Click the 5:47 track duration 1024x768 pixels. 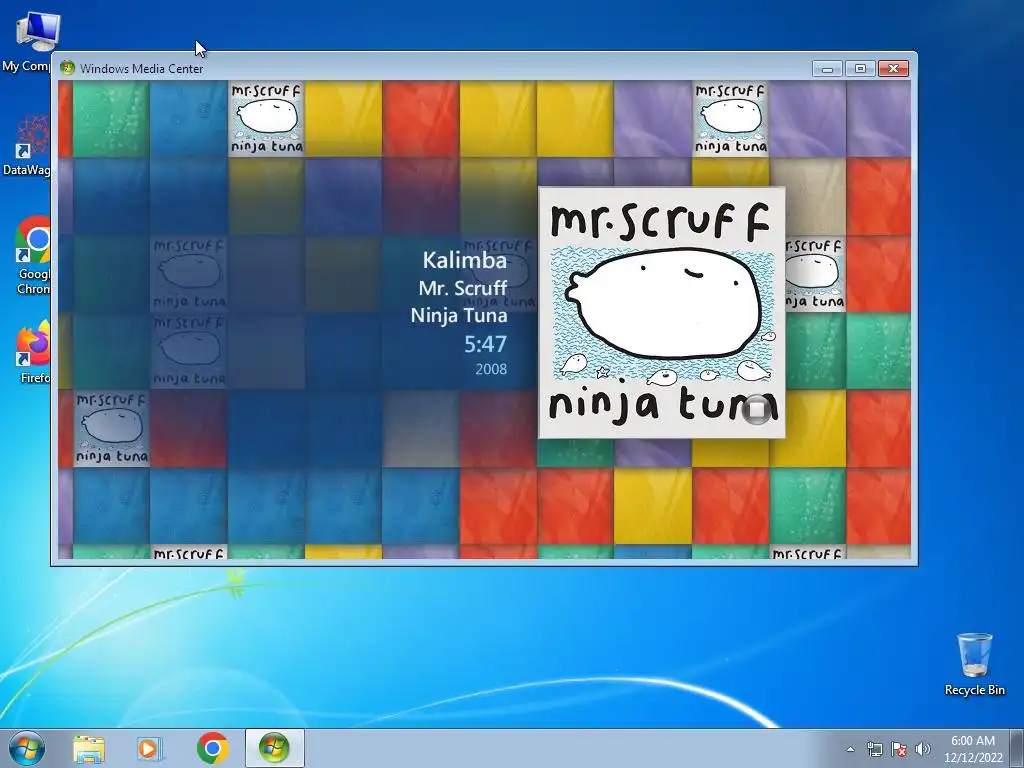click(485, 344)
